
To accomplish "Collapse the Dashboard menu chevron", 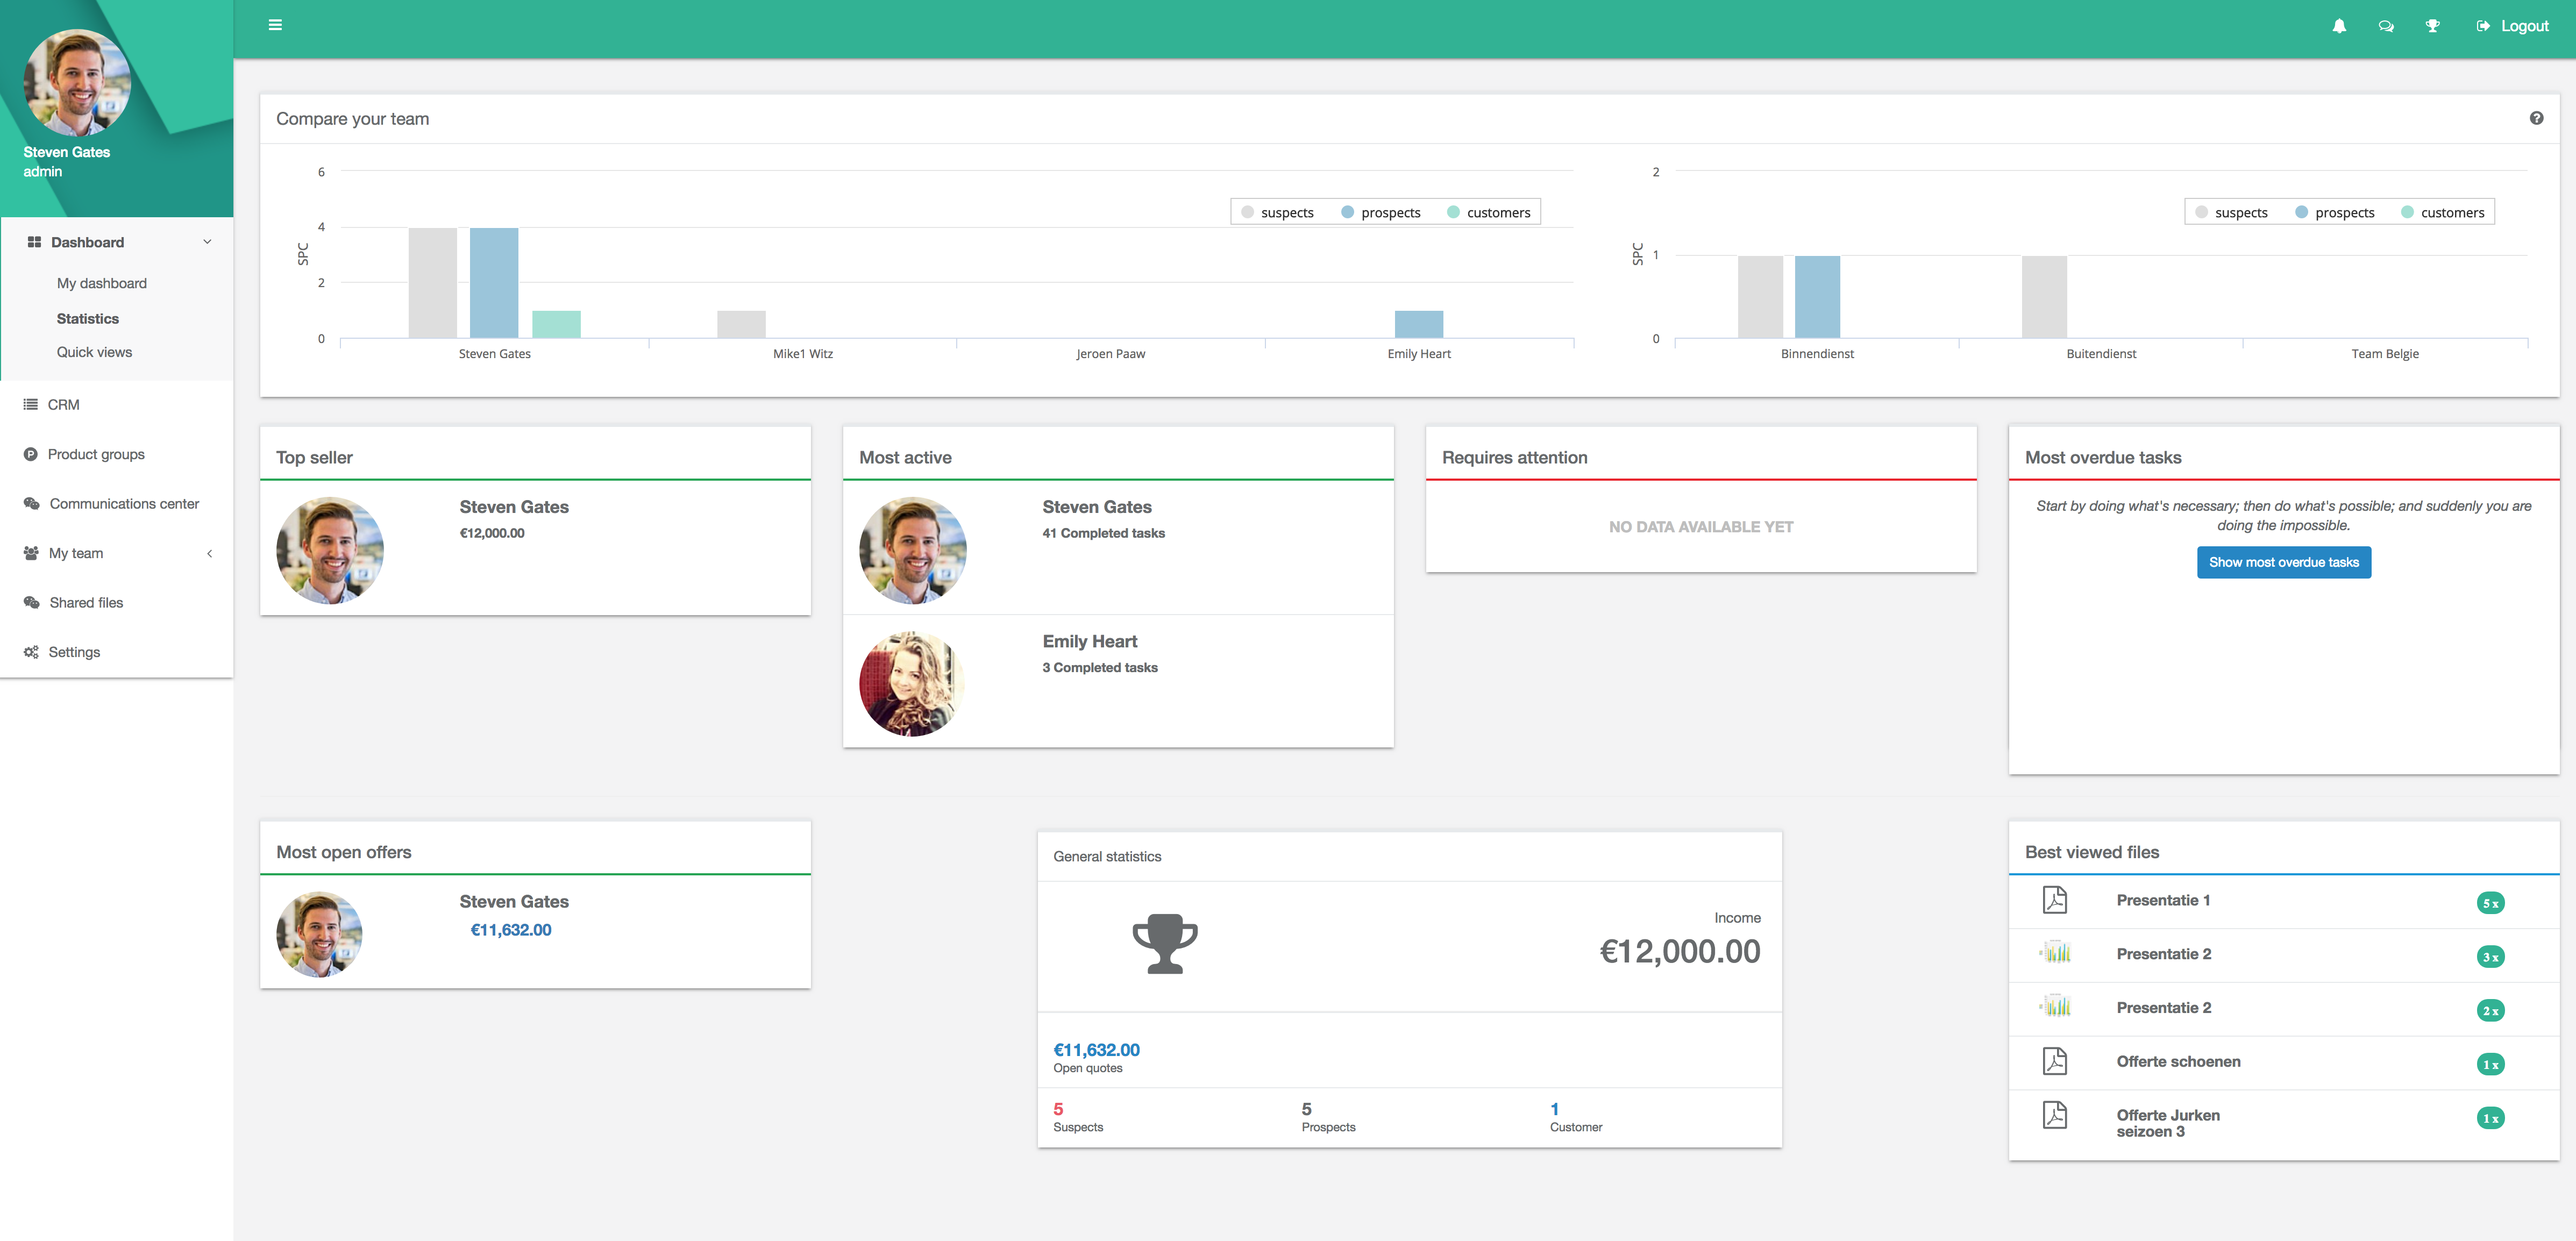I will click(x=207, y=242).
